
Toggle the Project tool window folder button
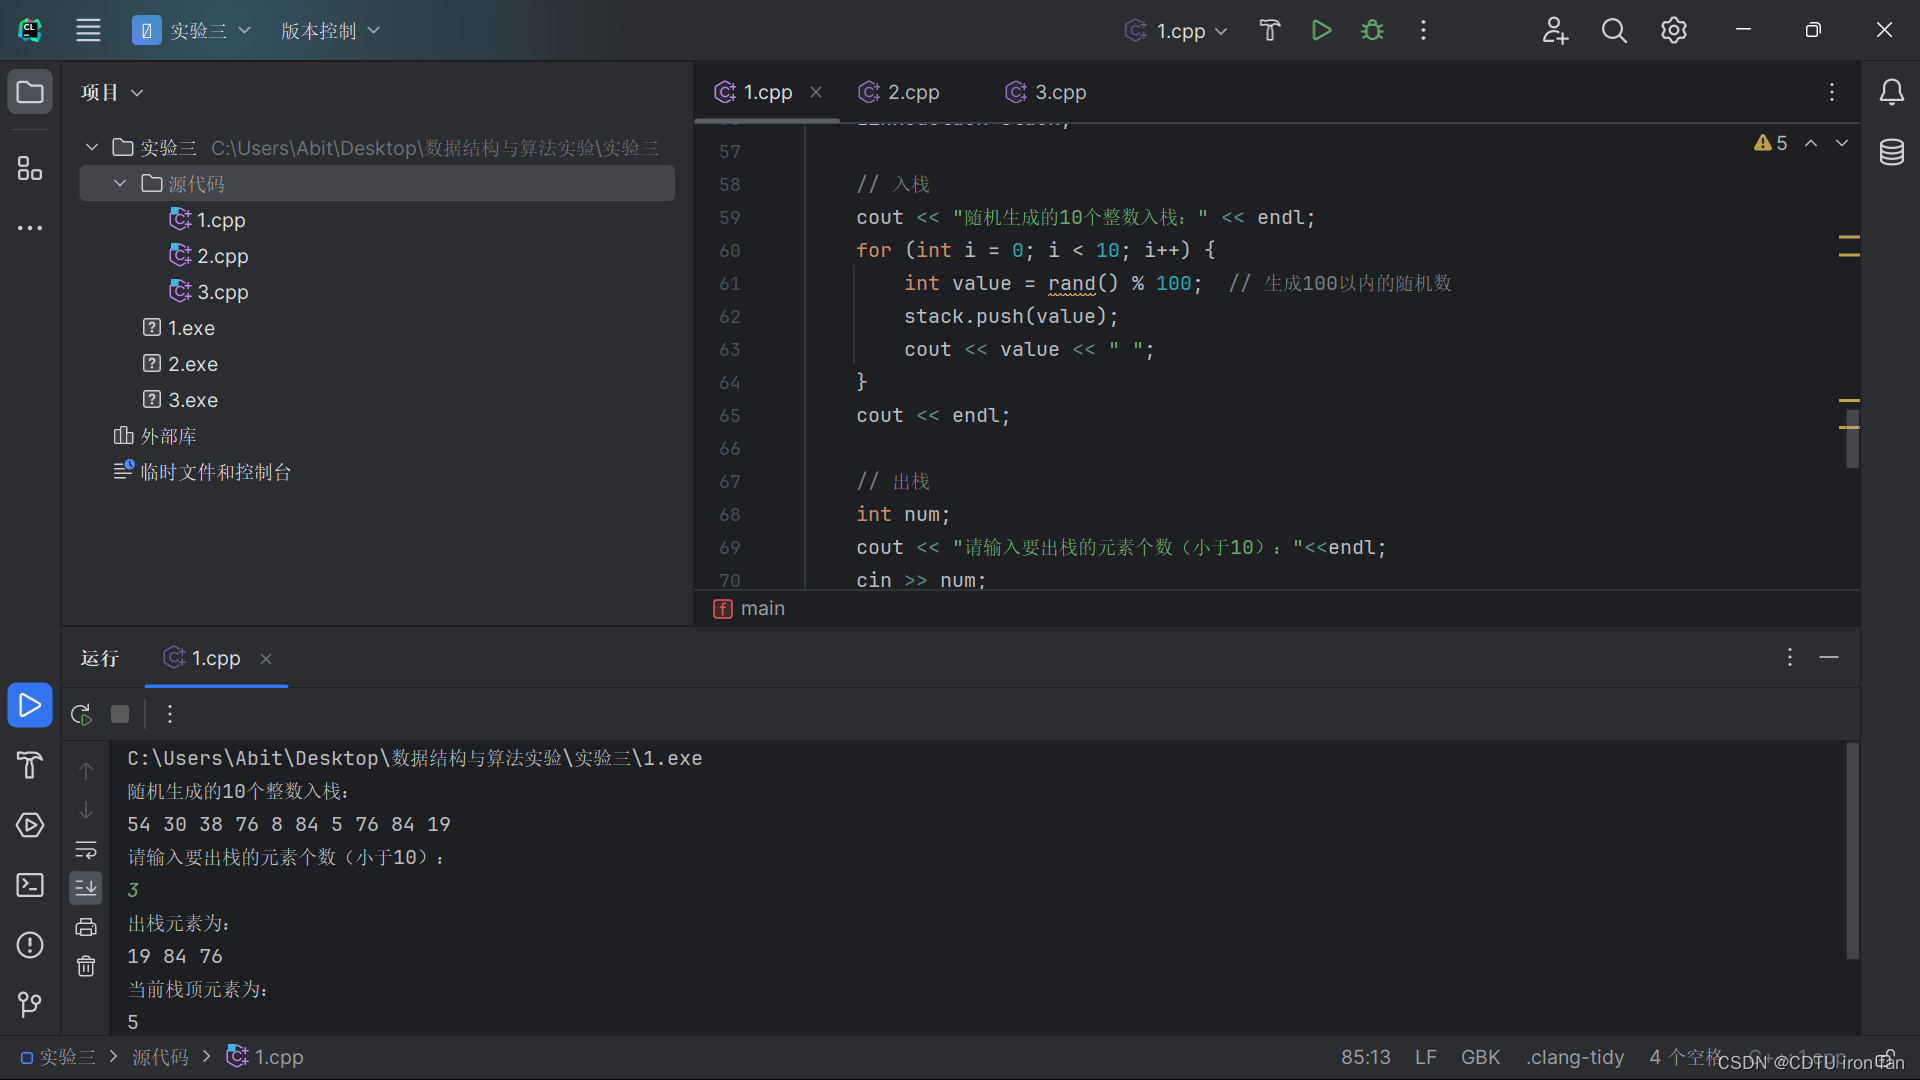click(30, 92)
